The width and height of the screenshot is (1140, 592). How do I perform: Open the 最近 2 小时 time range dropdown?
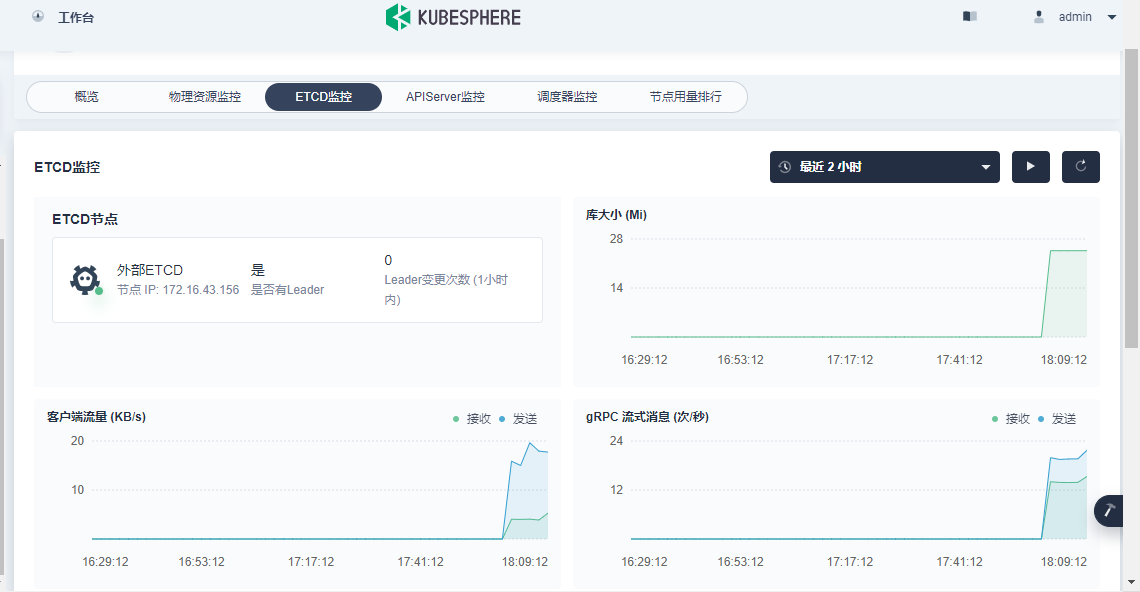pyautogui.click(x=885, y=167)
